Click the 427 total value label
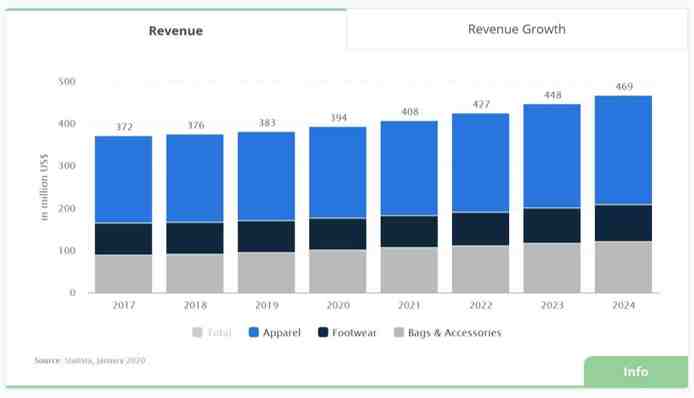694x398 pixels. click(481, 104)
